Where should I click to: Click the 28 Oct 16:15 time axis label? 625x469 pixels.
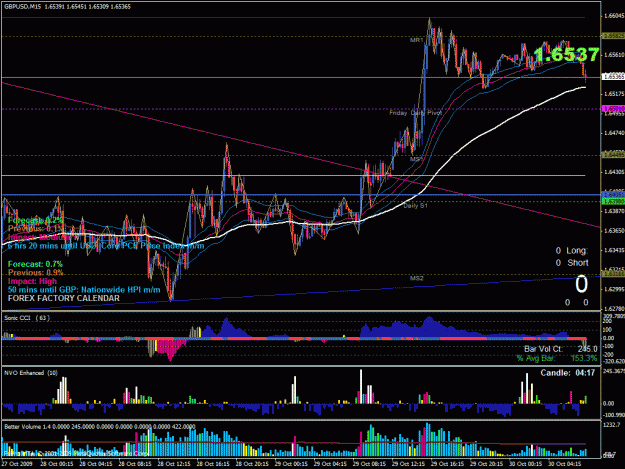213,464
